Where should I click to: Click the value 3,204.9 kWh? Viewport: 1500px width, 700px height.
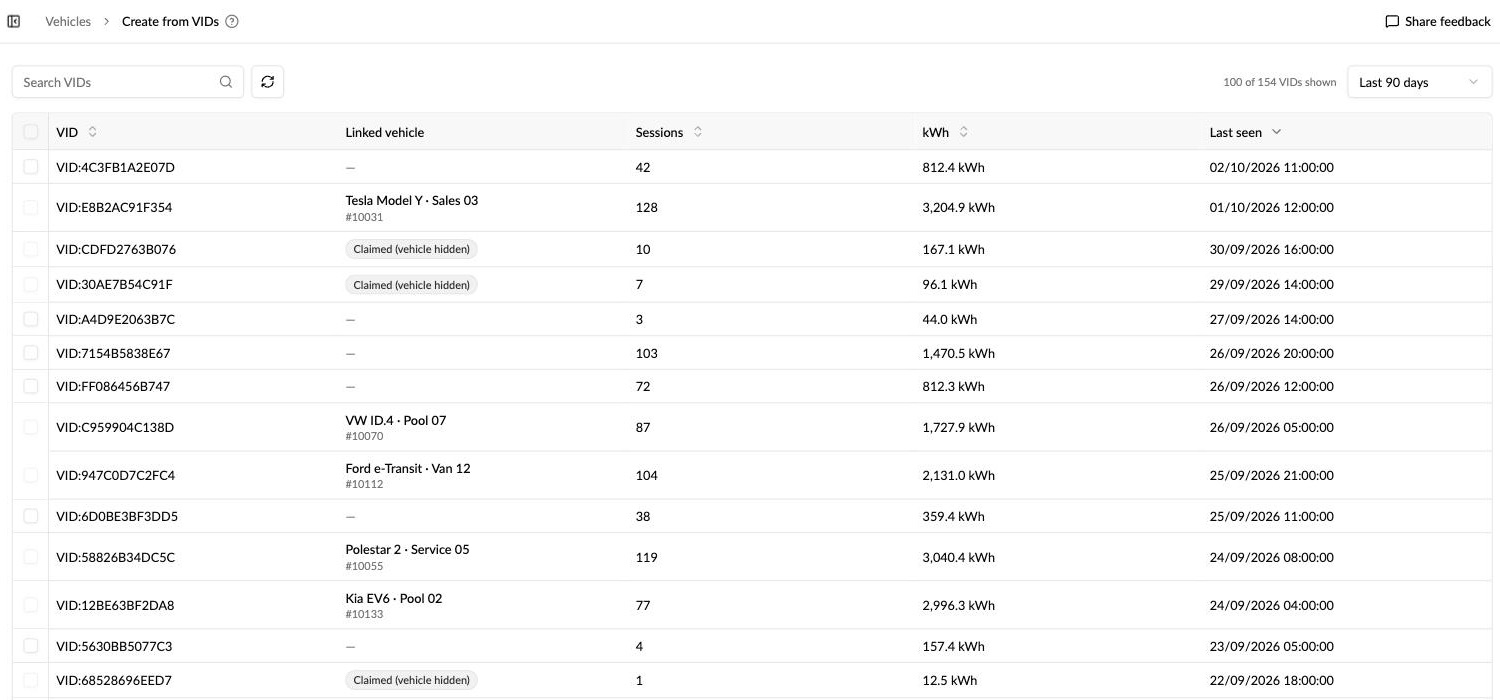958,207
